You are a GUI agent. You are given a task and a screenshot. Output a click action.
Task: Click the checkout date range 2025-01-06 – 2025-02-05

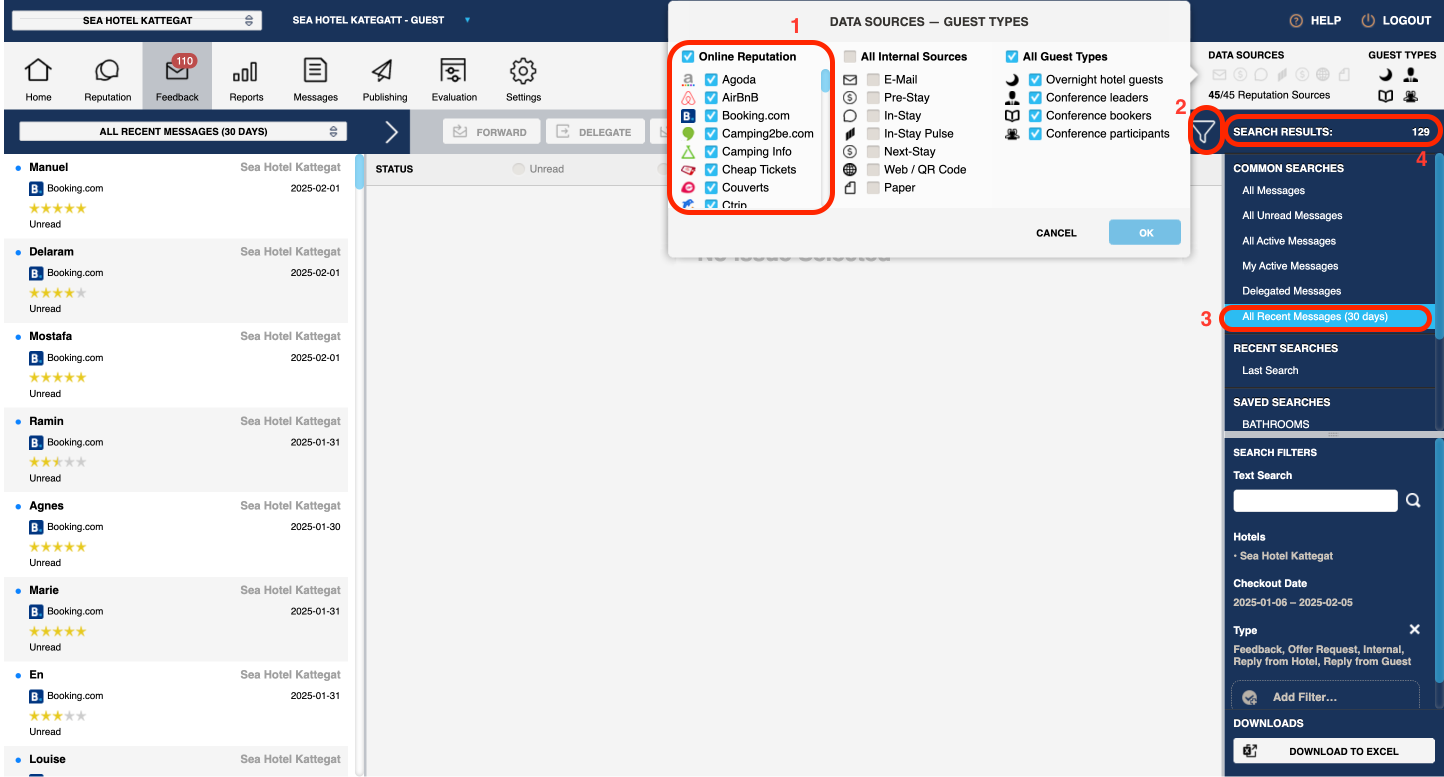click(x=1292, y=603)
